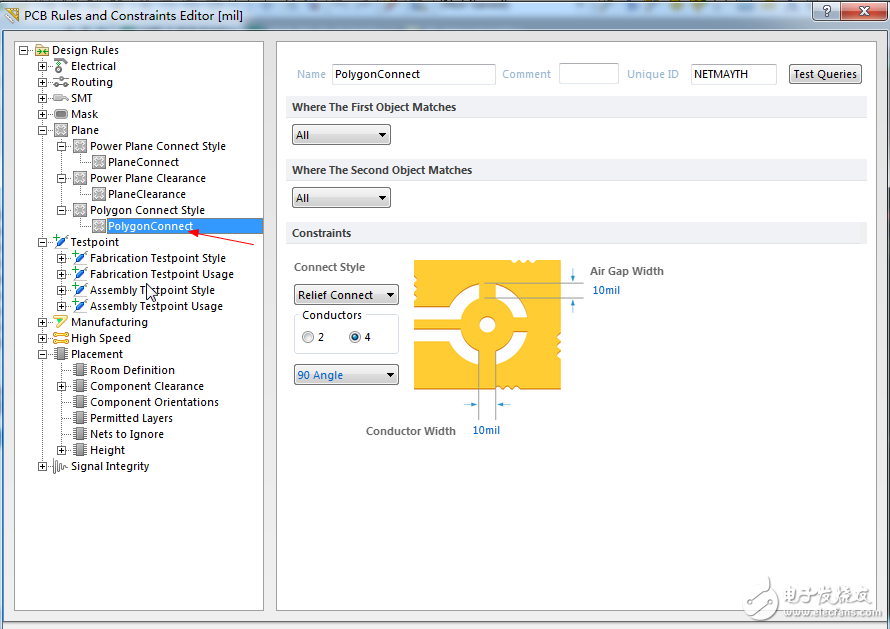Image resolution: width=890 pixels, height=629 pixels.
Task: Collapse the Design Rules root node
Action: [23, 51]
